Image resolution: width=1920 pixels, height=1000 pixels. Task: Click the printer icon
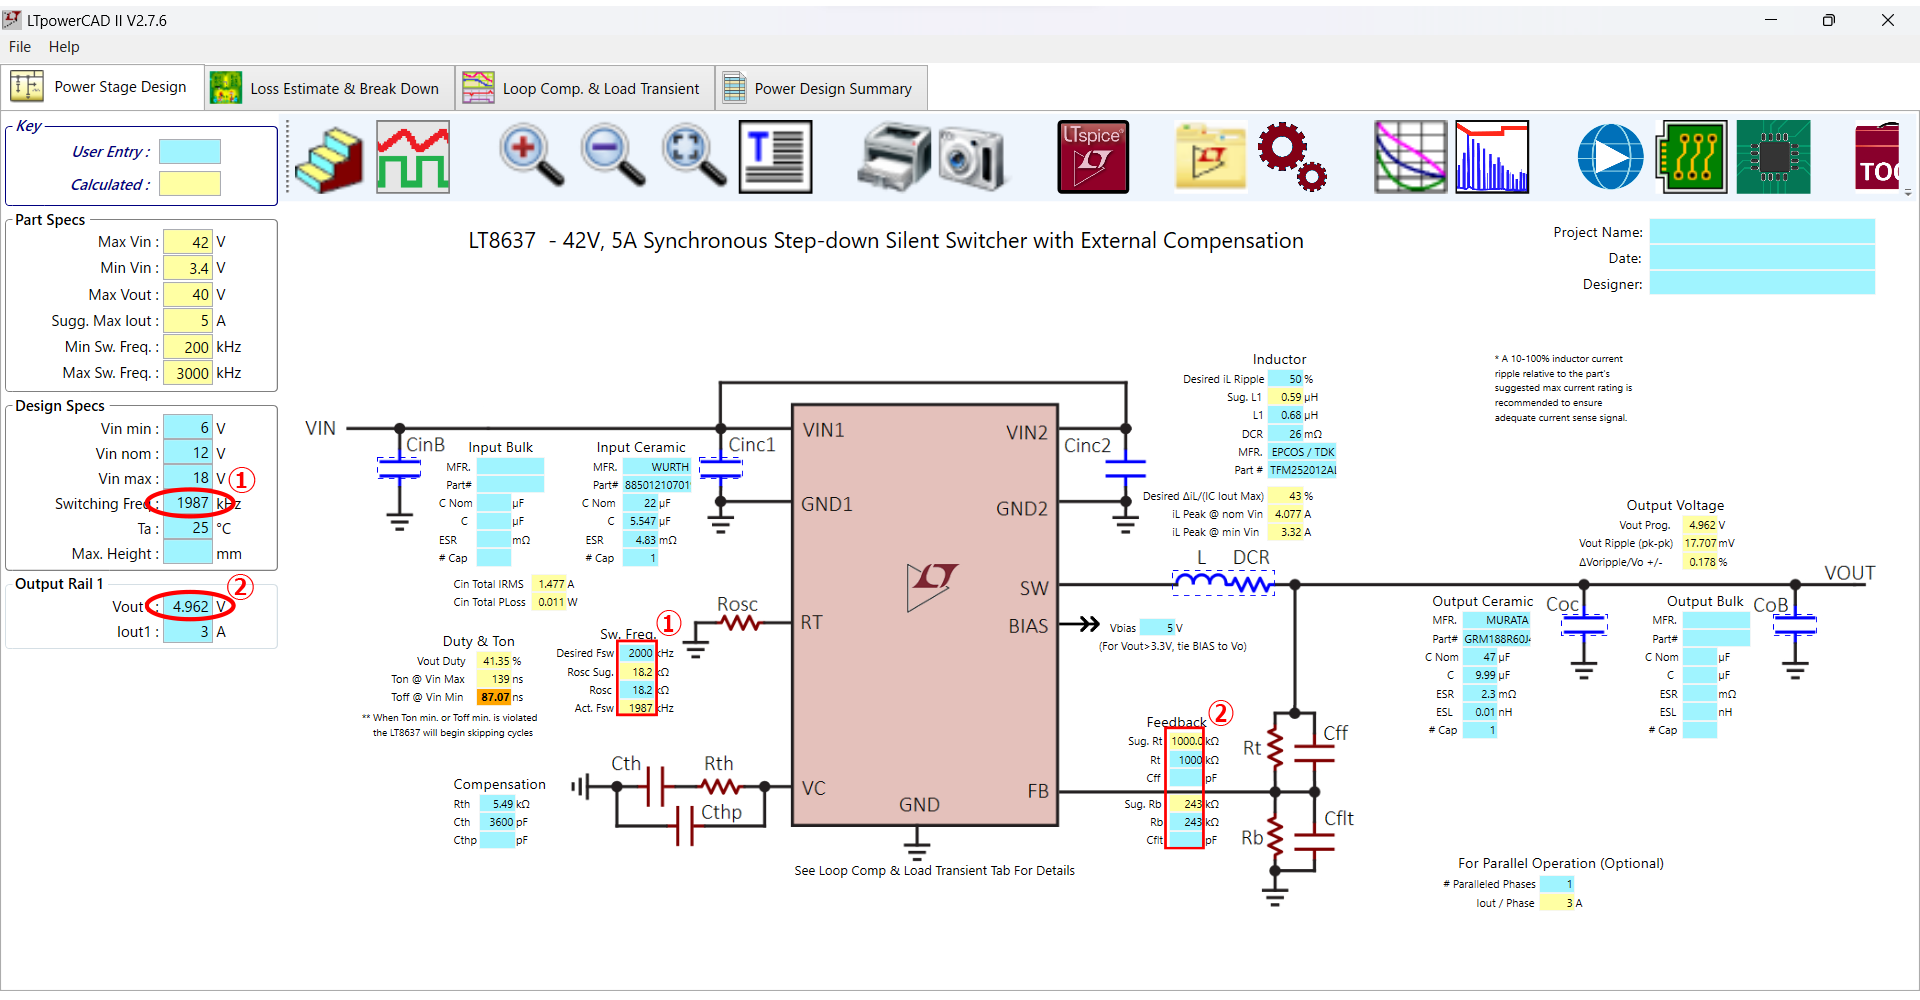pos(893,158)
